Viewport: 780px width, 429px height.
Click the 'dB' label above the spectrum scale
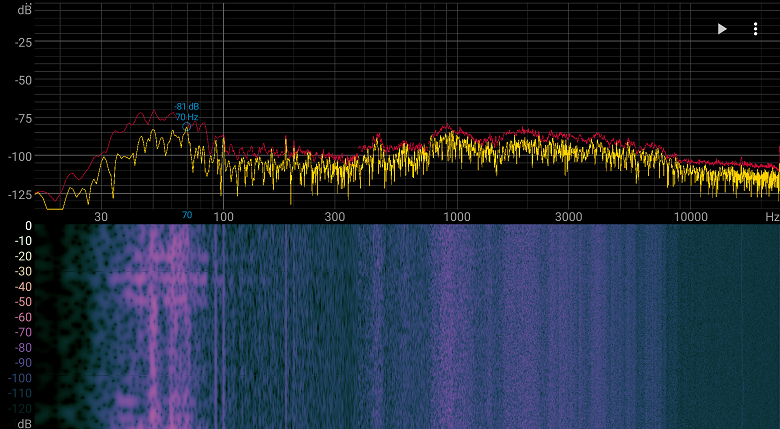[25, 9]
